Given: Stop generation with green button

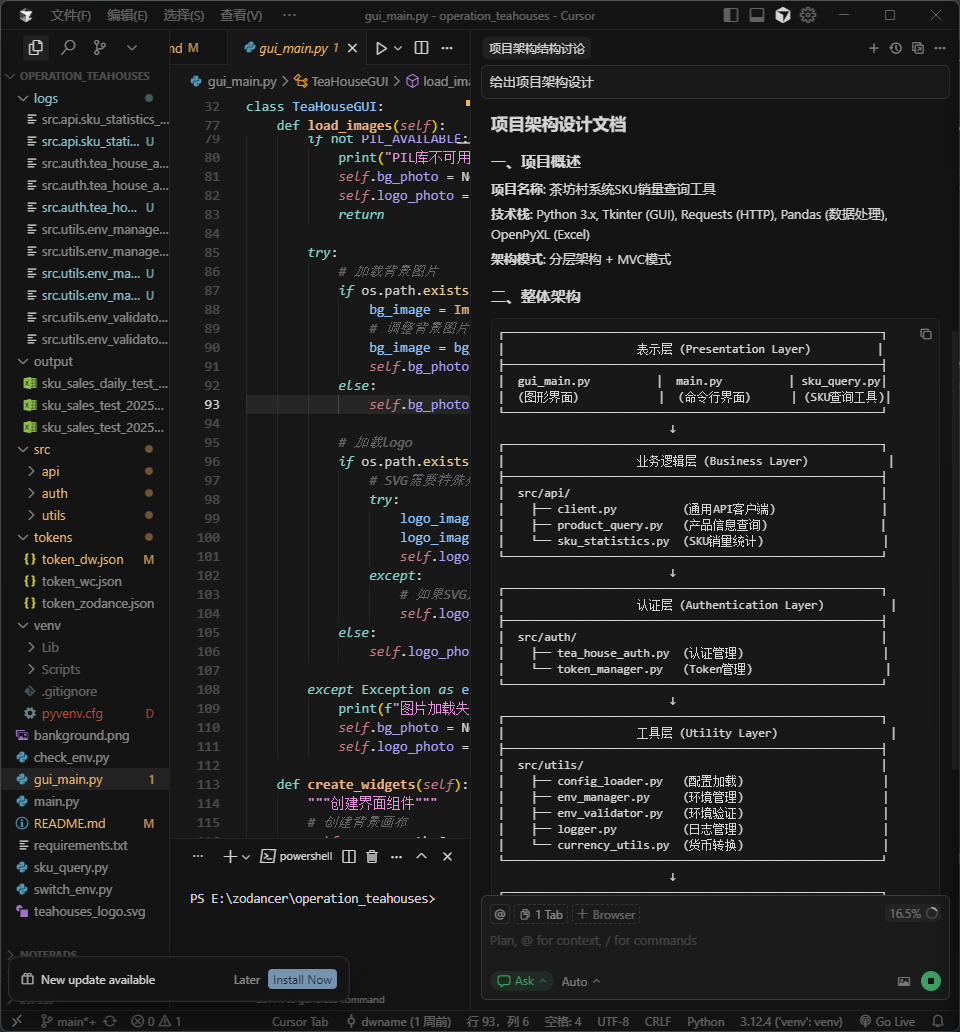Looking at the screenshot, I should (x=930, y=981).
